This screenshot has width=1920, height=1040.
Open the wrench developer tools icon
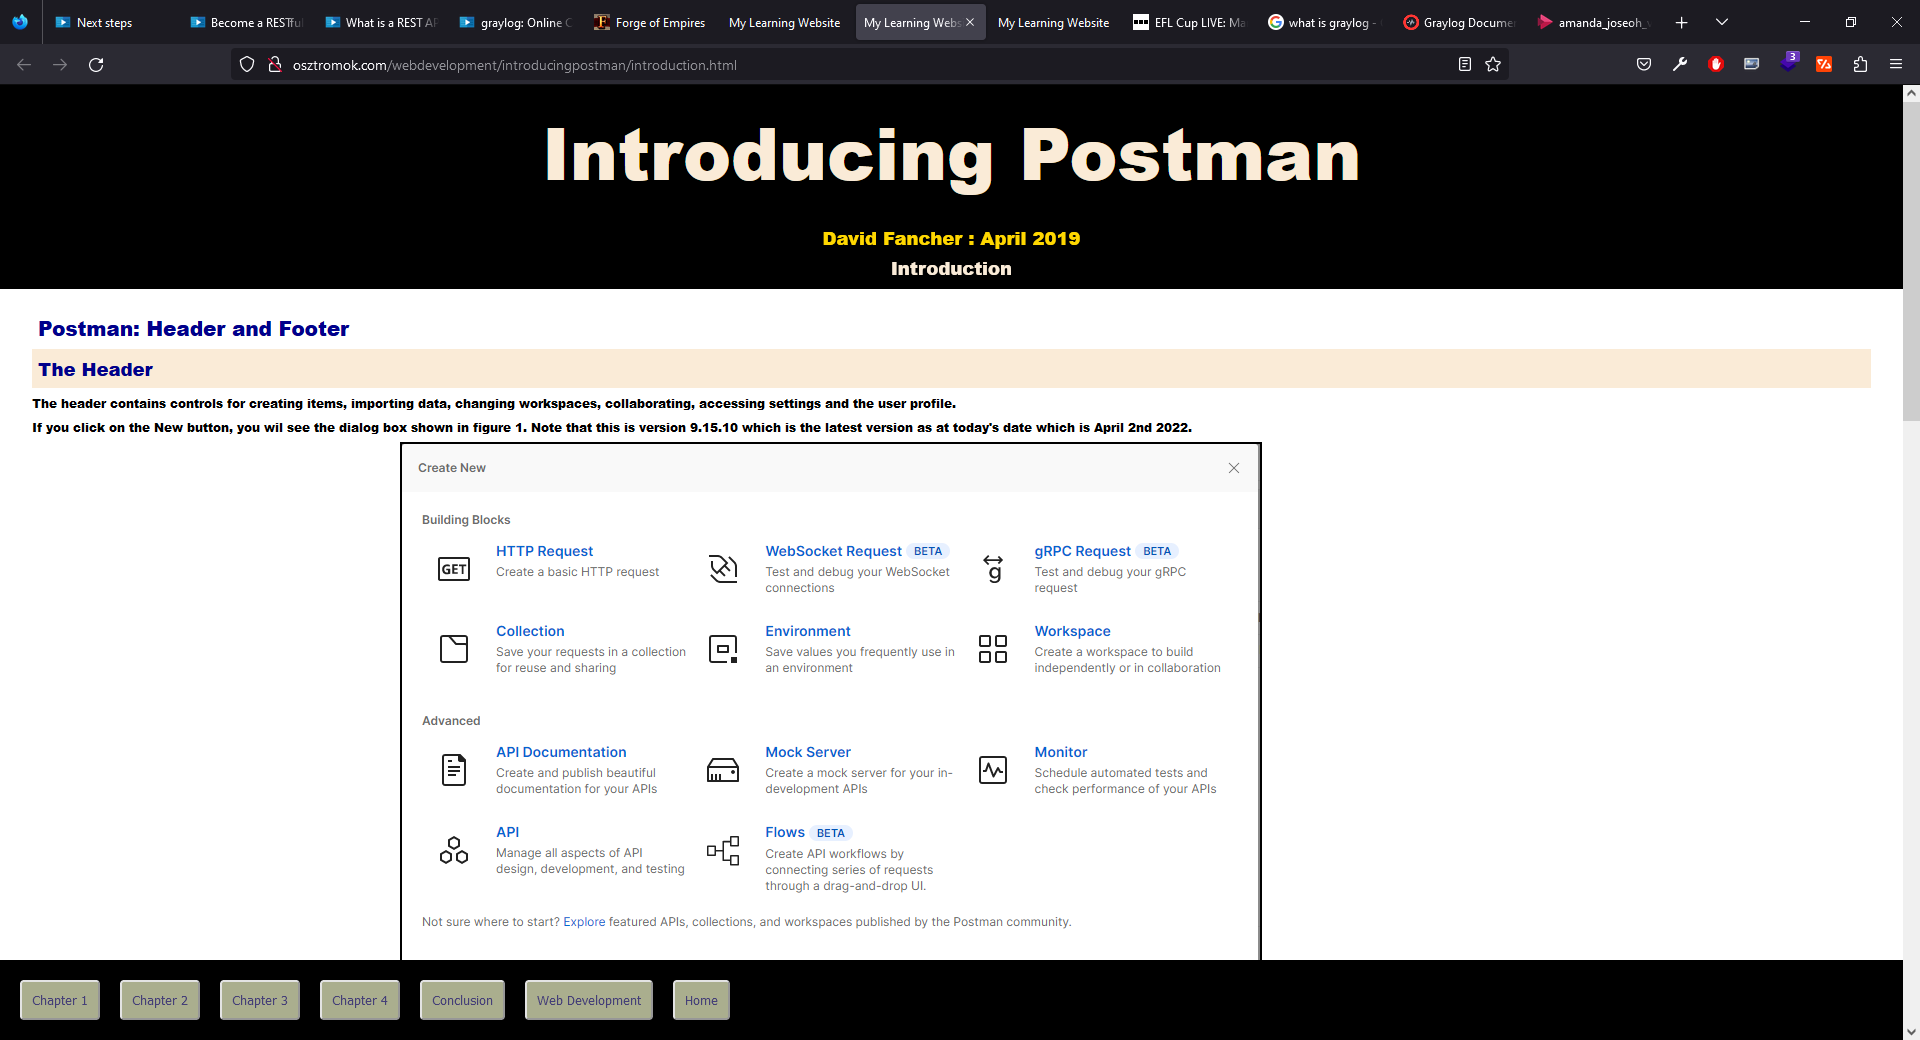pos(1680,65)
